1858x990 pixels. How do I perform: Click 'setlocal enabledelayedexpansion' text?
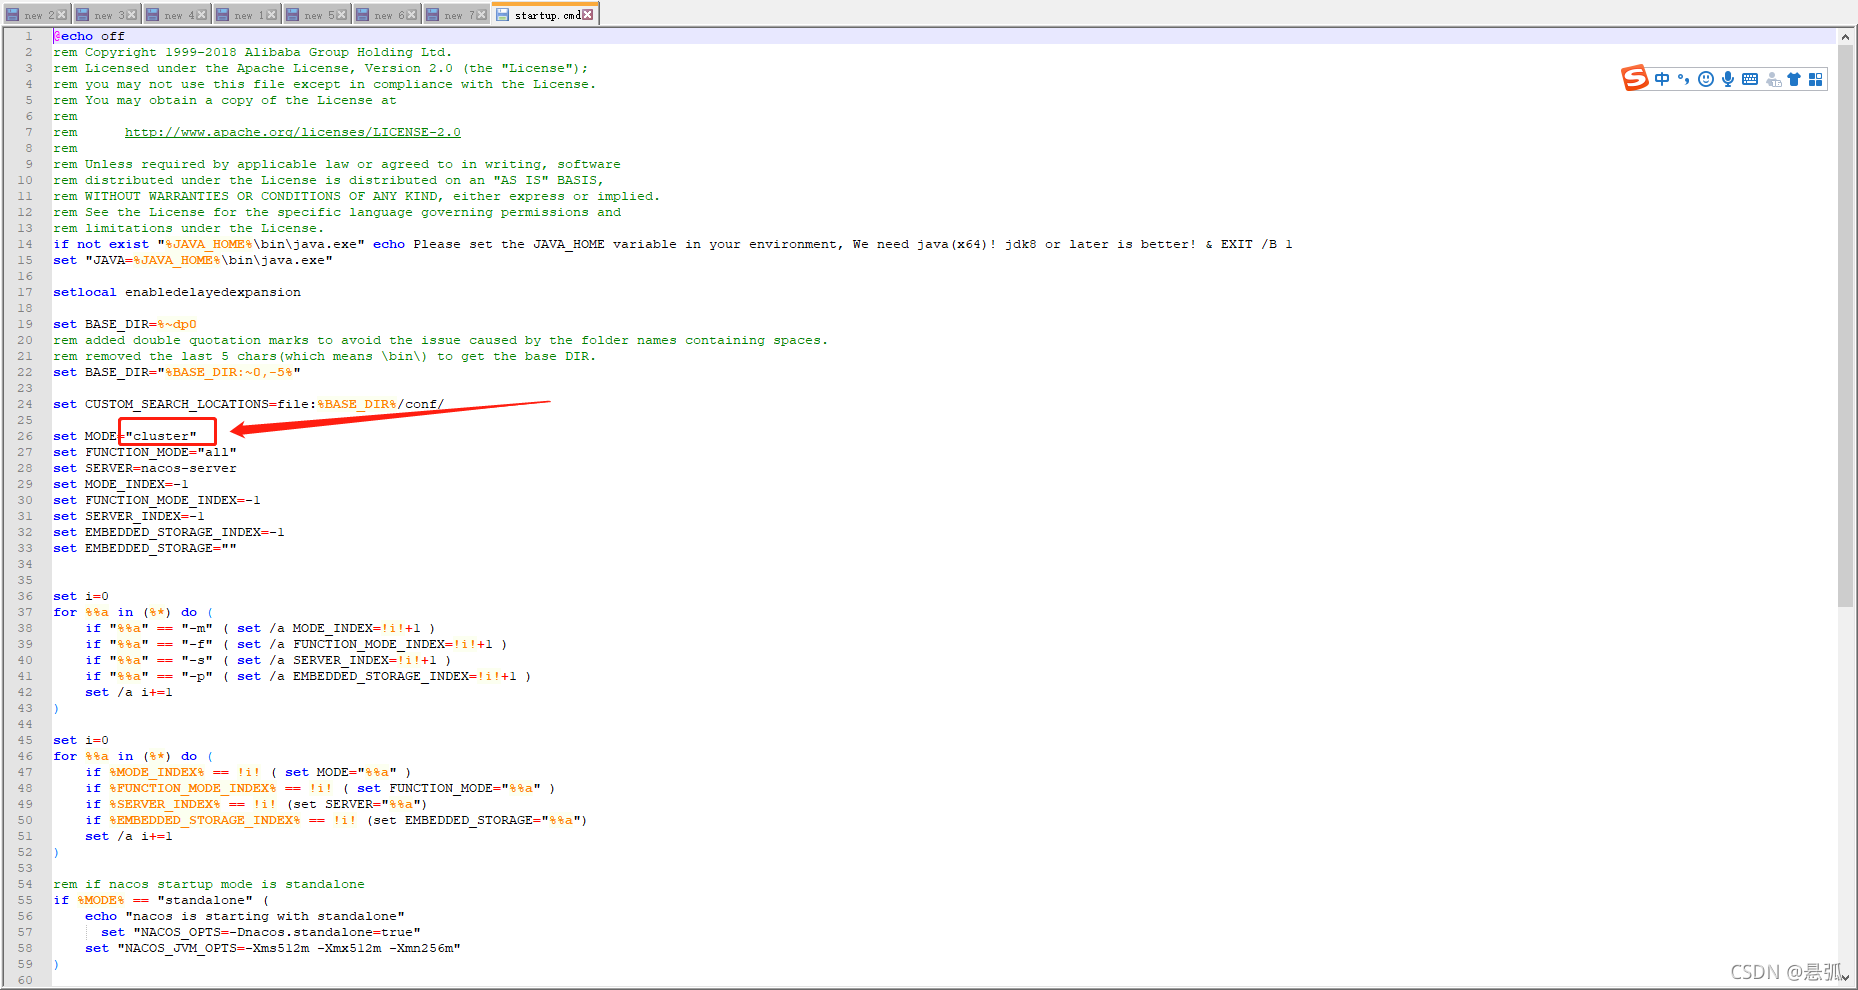pyautogui.click(x=177, y=292)
